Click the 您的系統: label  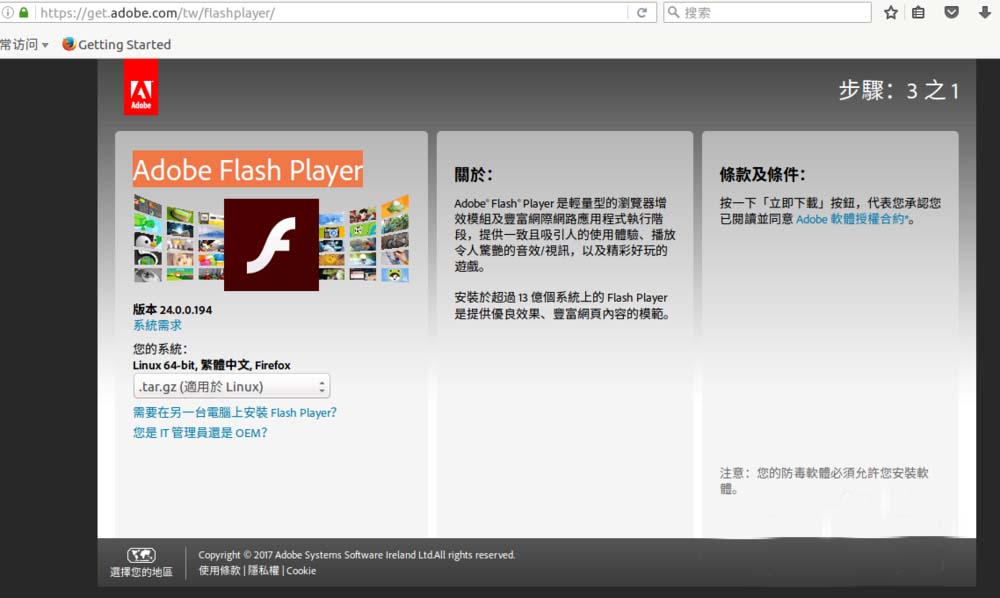tap(160, 349)
